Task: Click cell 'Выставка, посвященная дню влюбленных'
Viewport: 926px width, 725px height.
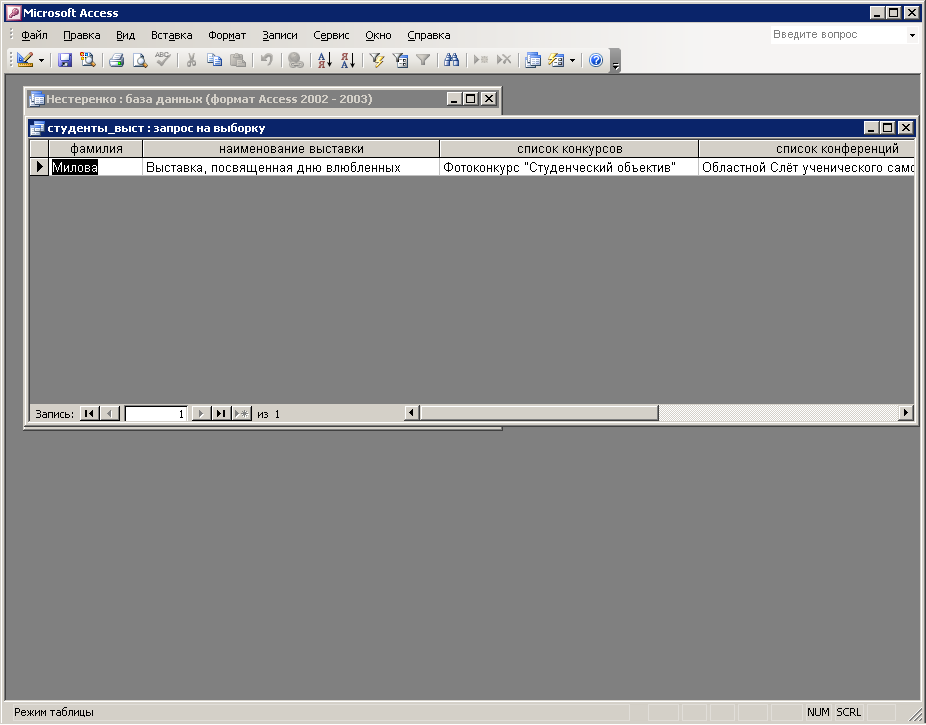Action: (x=291, y=167)
